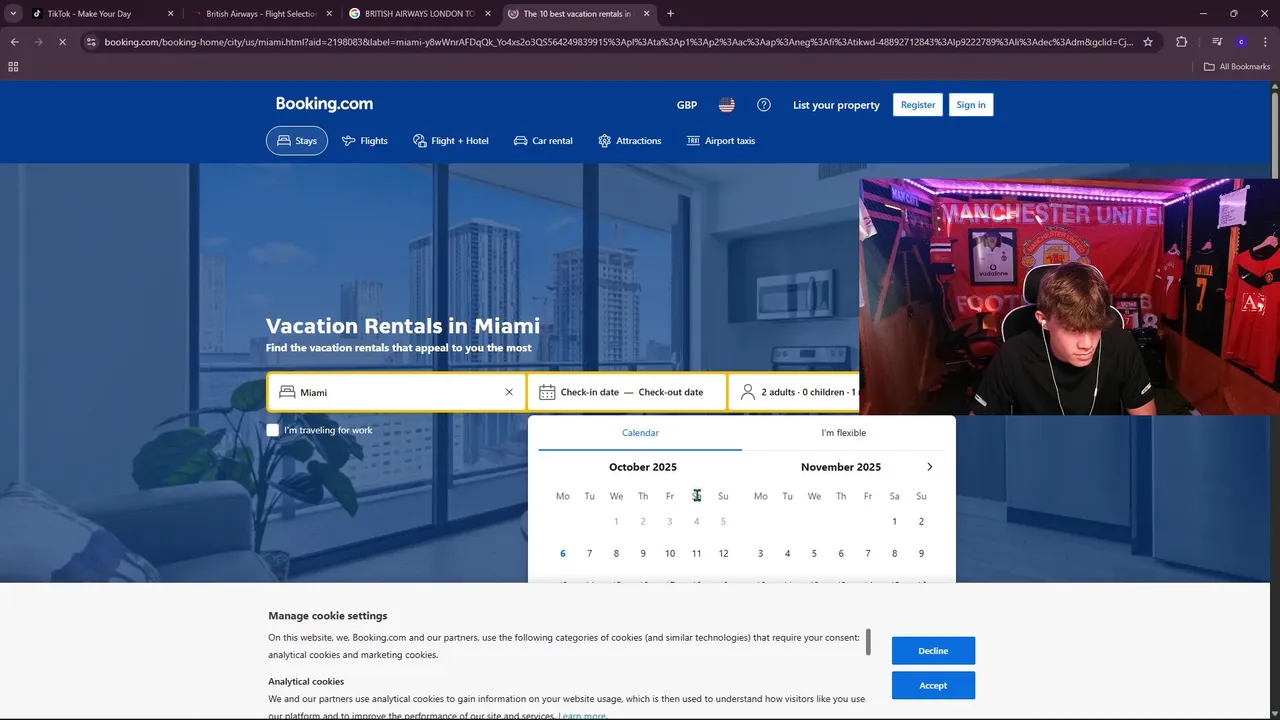
Task: Select the Stays navigation tab
Action: coord(297,141)
